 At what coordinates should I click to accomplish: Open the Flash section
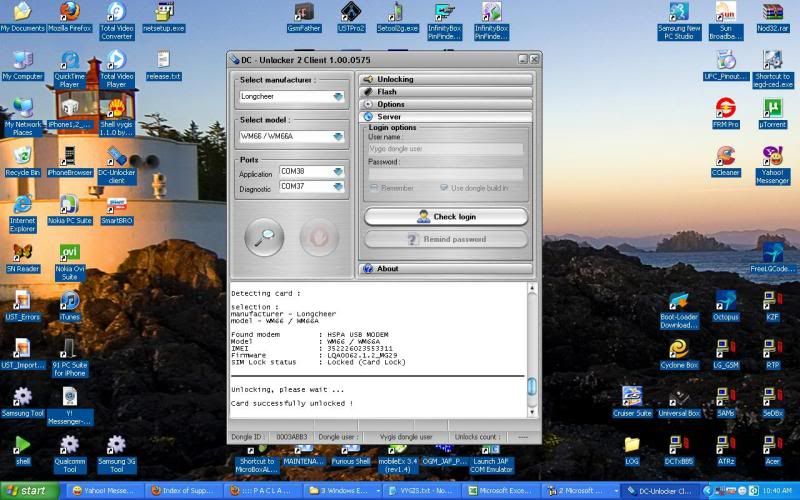click(x=446, y=92)
